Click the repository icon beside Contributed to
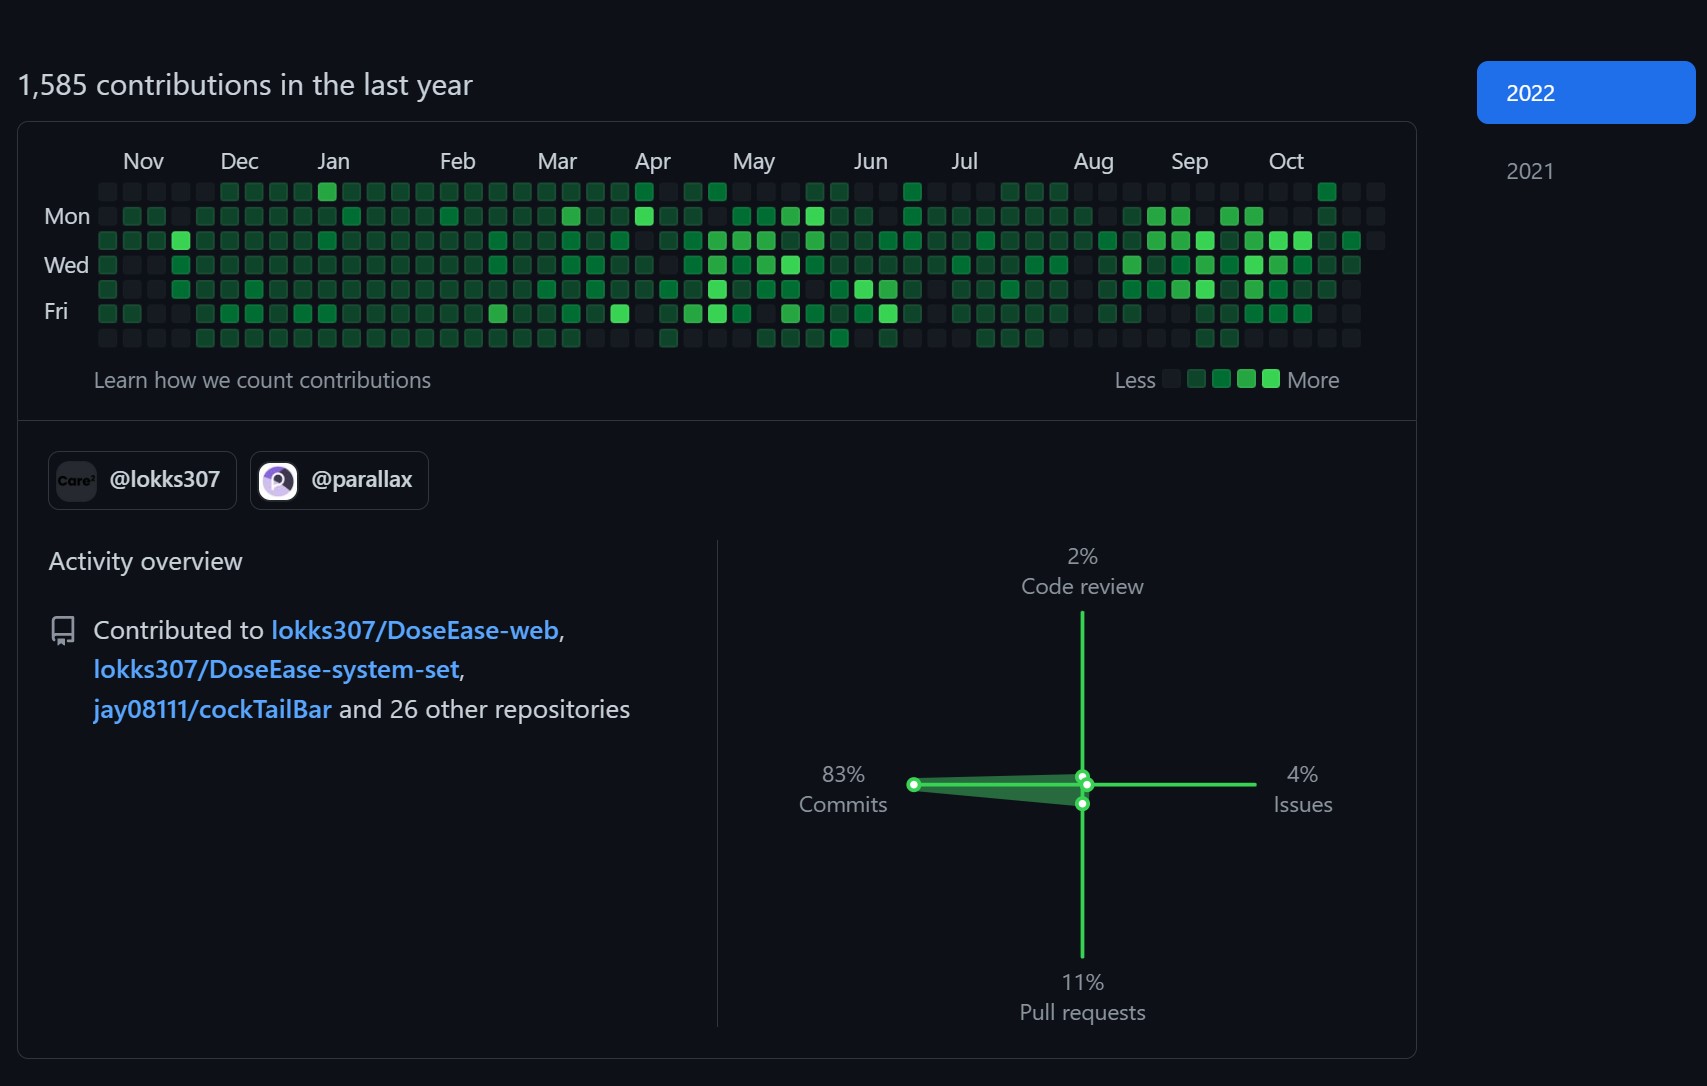This screenshot has width=1707, height=1086. pos(63,630)
